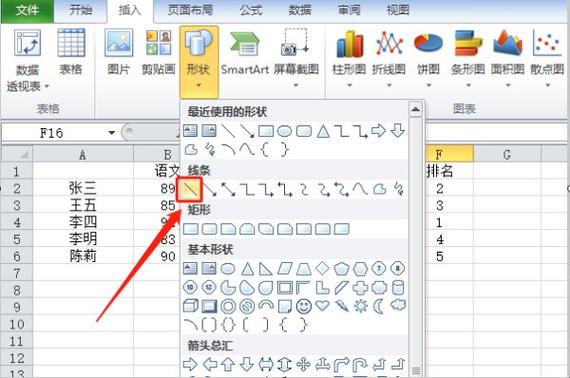Image resolution: width=570 pixels, height=378 pixels.
Task: Click the 图片 picture button
Action: click(x=119, y=52)
